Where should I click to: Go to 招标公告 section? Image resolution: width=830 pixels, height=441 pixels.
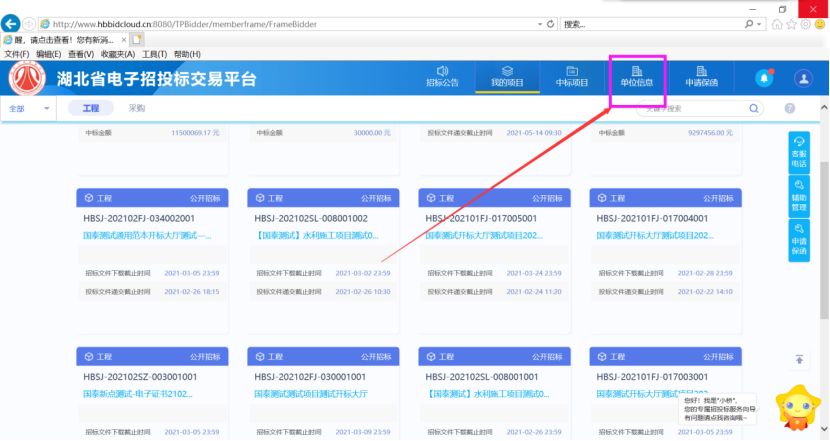tap(442, 76)
